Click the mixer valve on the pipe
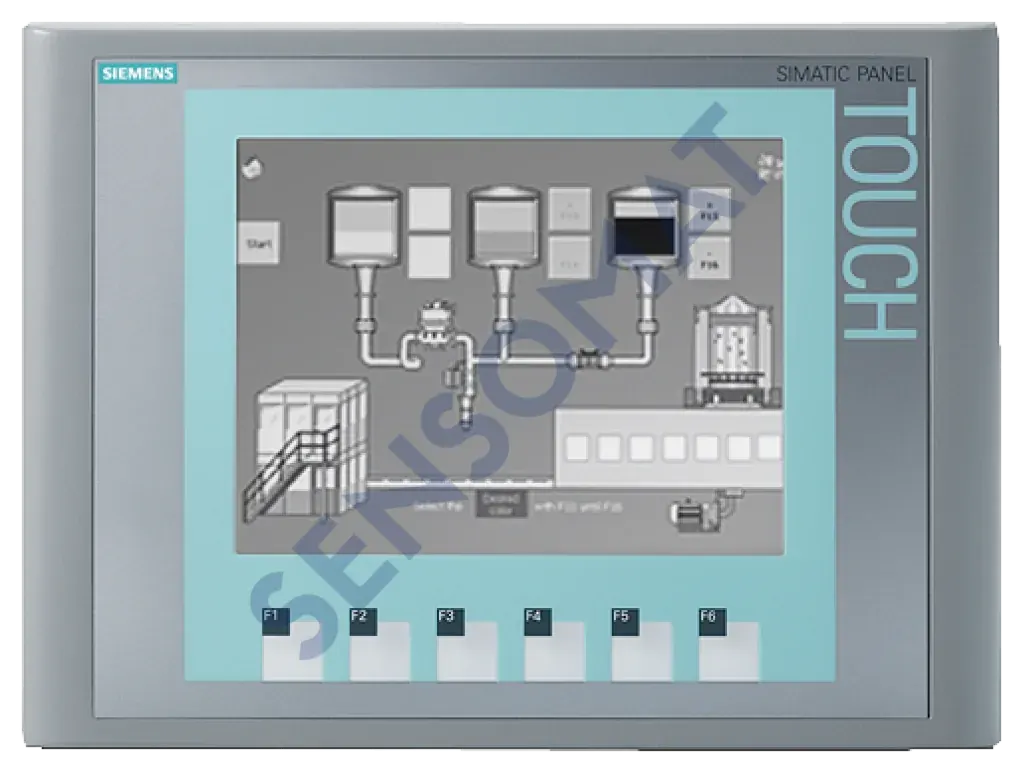 [x=433, y=319]
